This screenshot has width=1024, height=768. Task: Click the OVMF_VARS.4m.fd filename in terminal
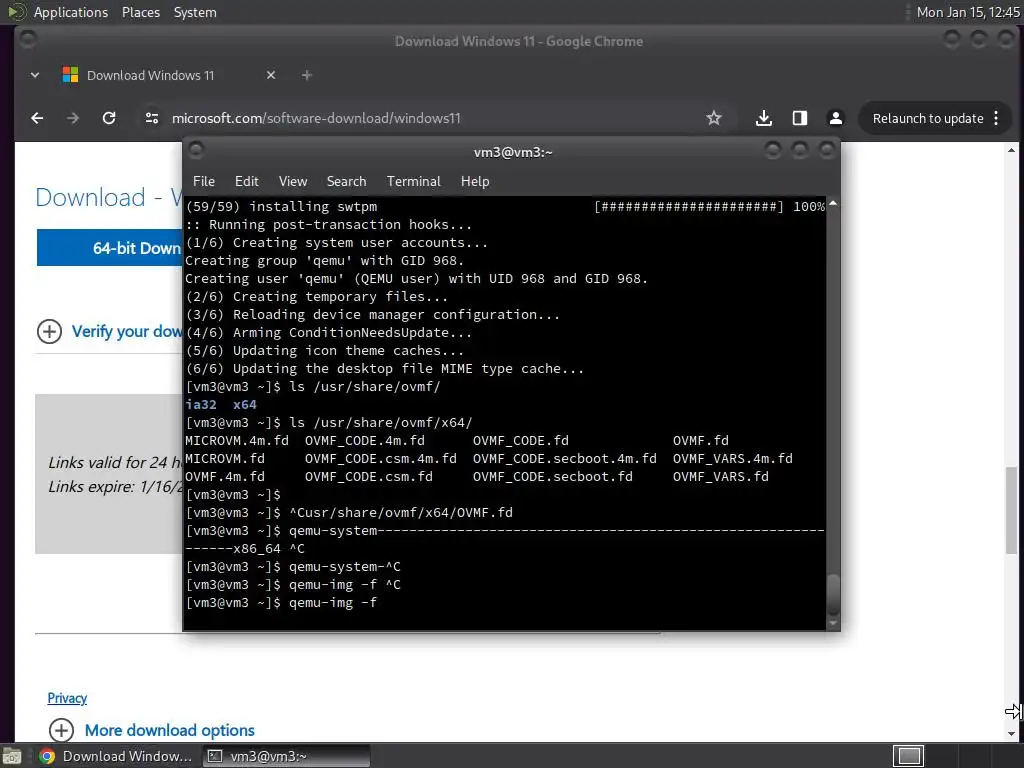(x=733, y=458)
